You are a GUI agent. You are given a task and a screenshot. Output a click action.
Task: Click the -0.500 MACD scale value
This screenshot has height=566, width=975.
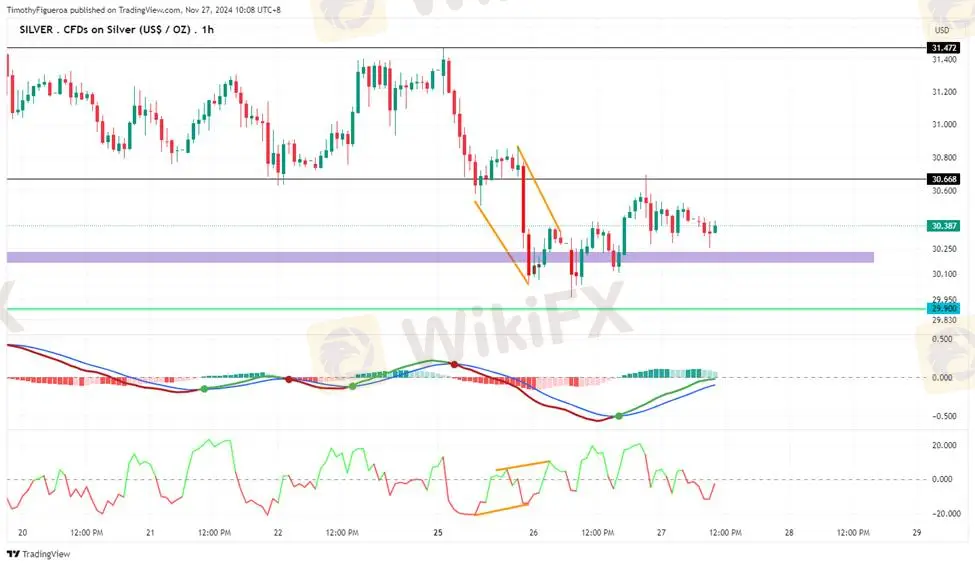point(942,416)
